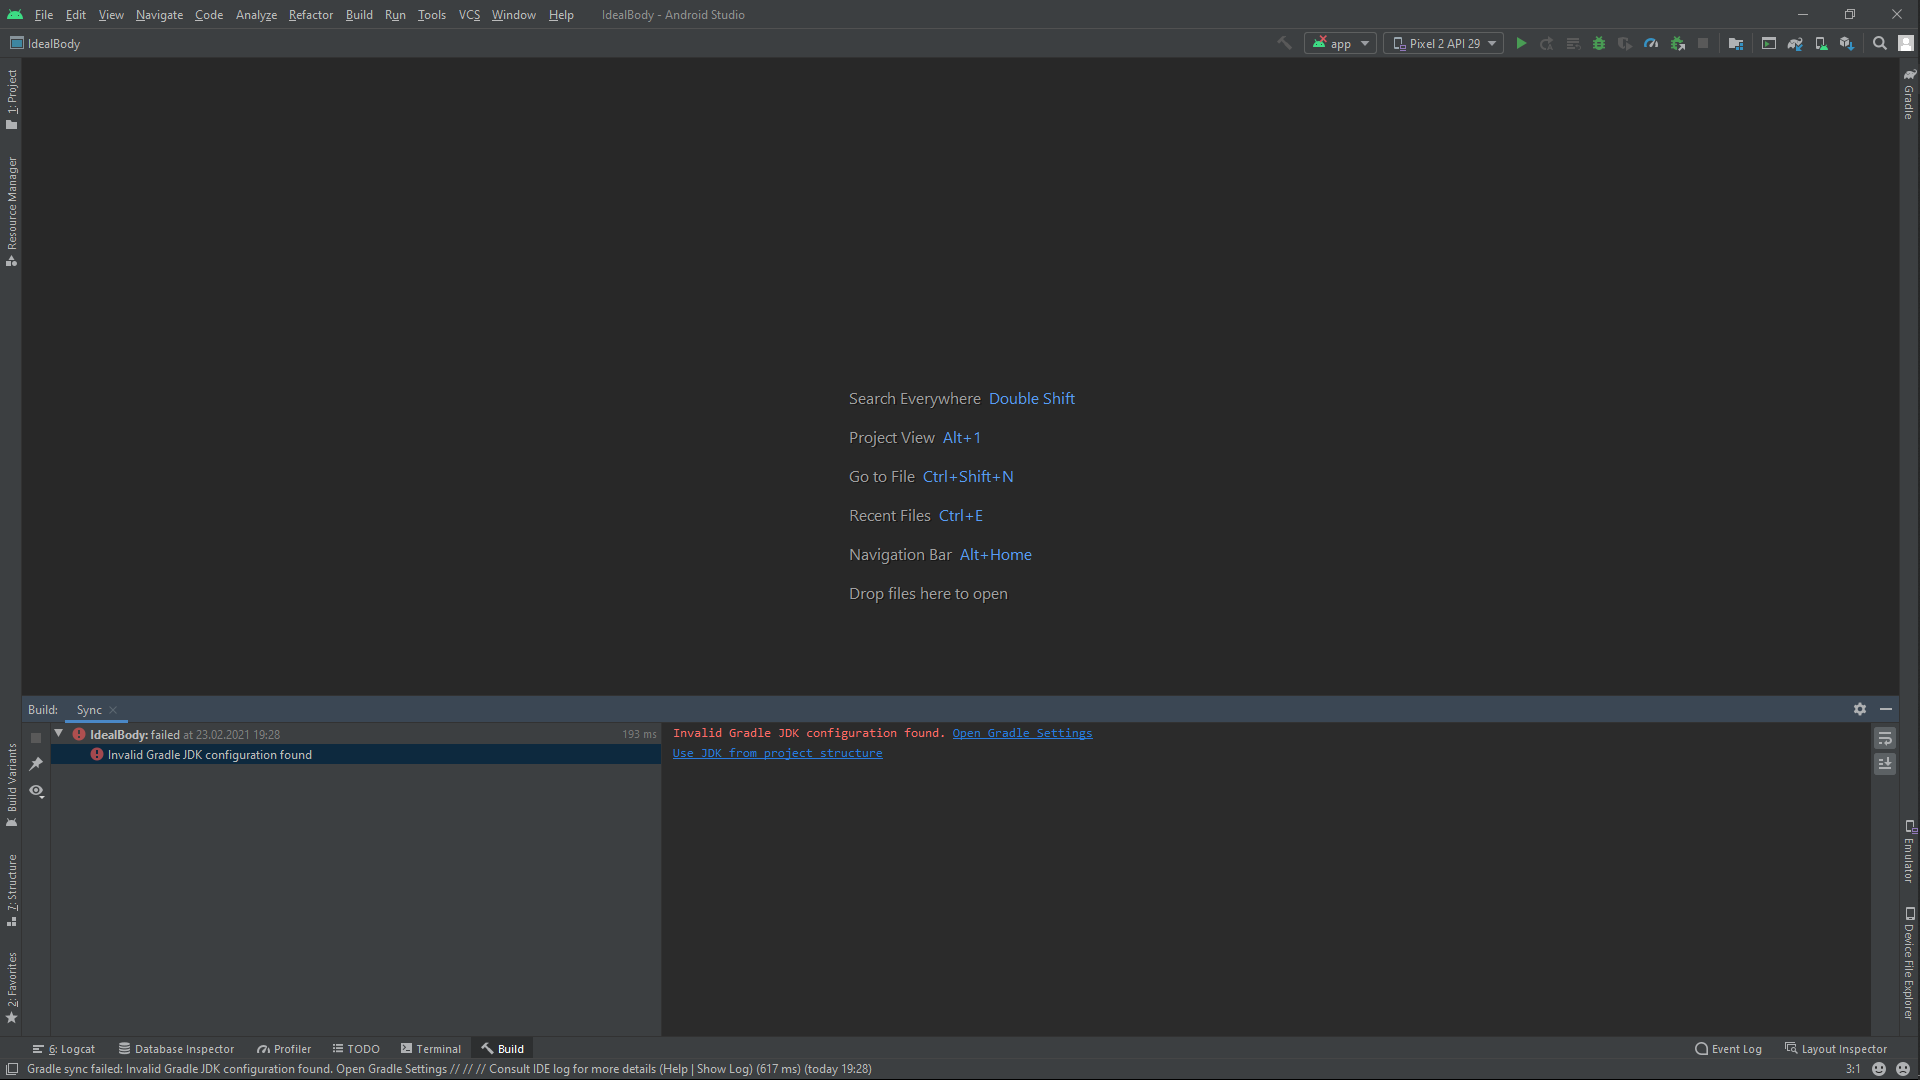1920x1080 pixels.
Task: Open the Project side panel
Action: pos(12,99)
